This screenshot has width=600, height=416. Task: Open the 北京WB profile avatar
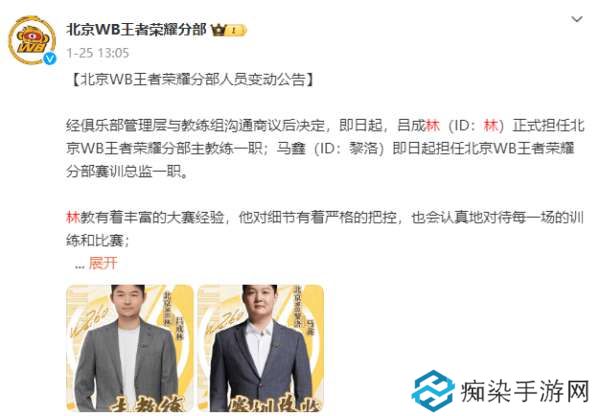[x=32, y=40]
